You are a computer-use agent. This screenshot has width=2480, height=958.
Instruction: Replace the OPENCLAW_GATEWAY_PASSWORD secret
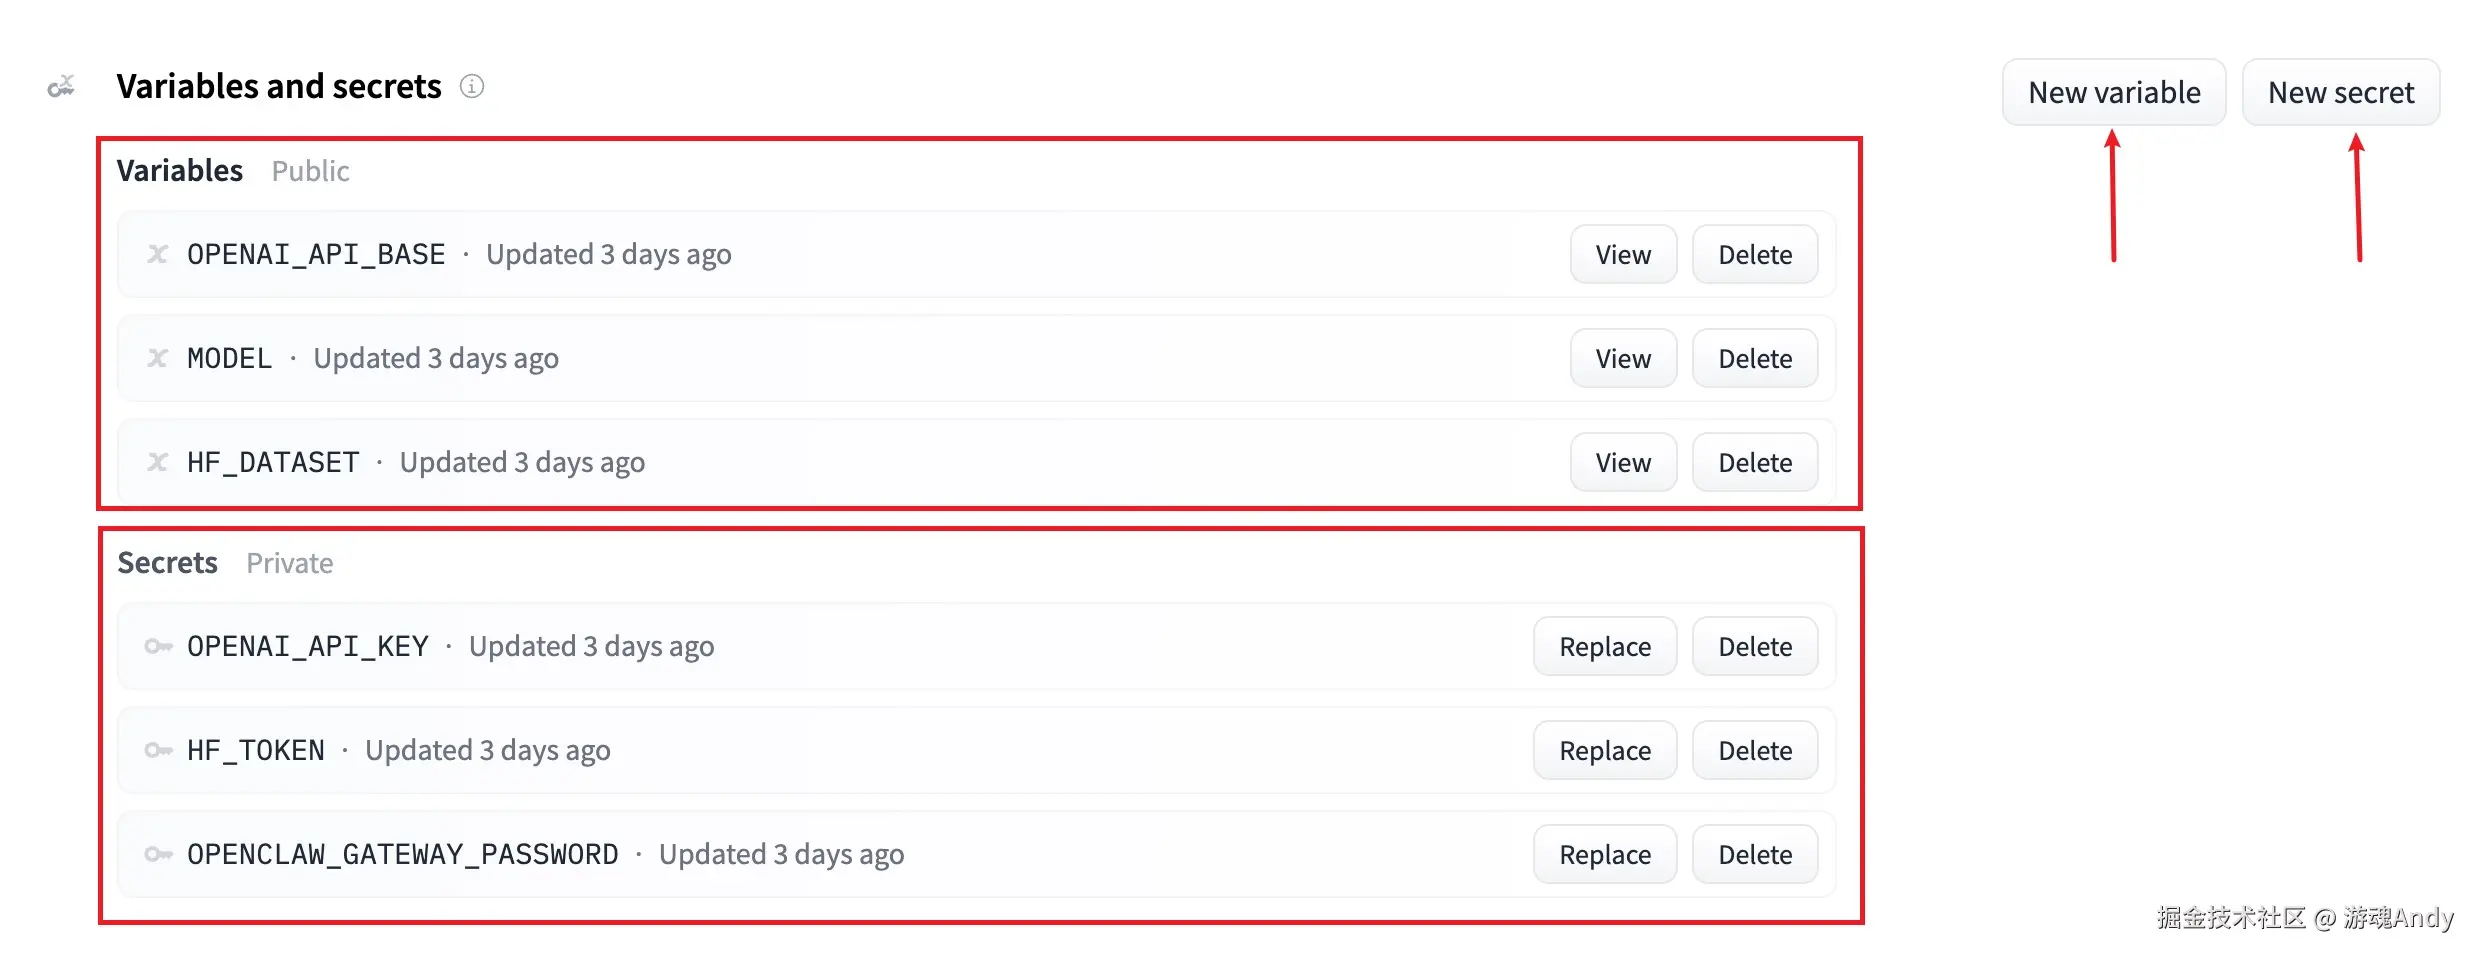(x=1604, y=854)
